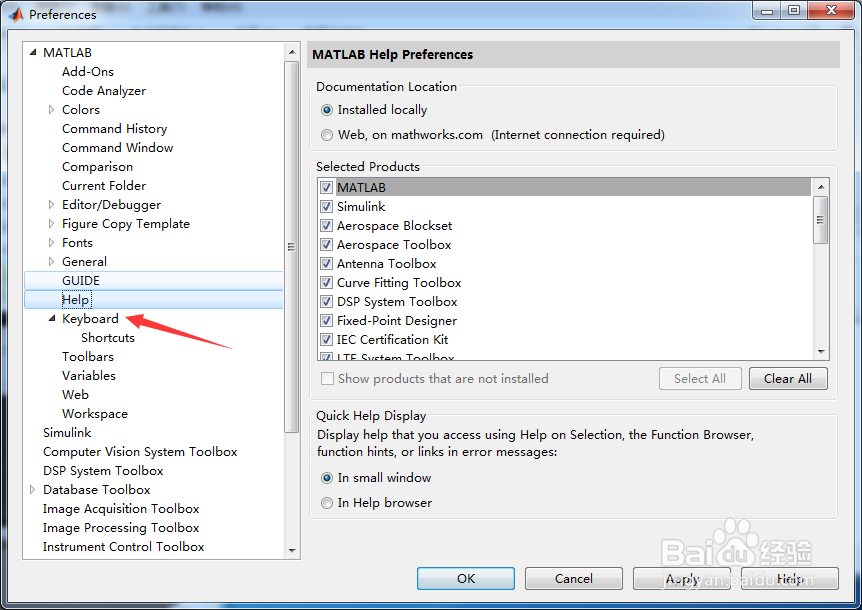
Task: Select Variables preferences
Action: point(89,375)
